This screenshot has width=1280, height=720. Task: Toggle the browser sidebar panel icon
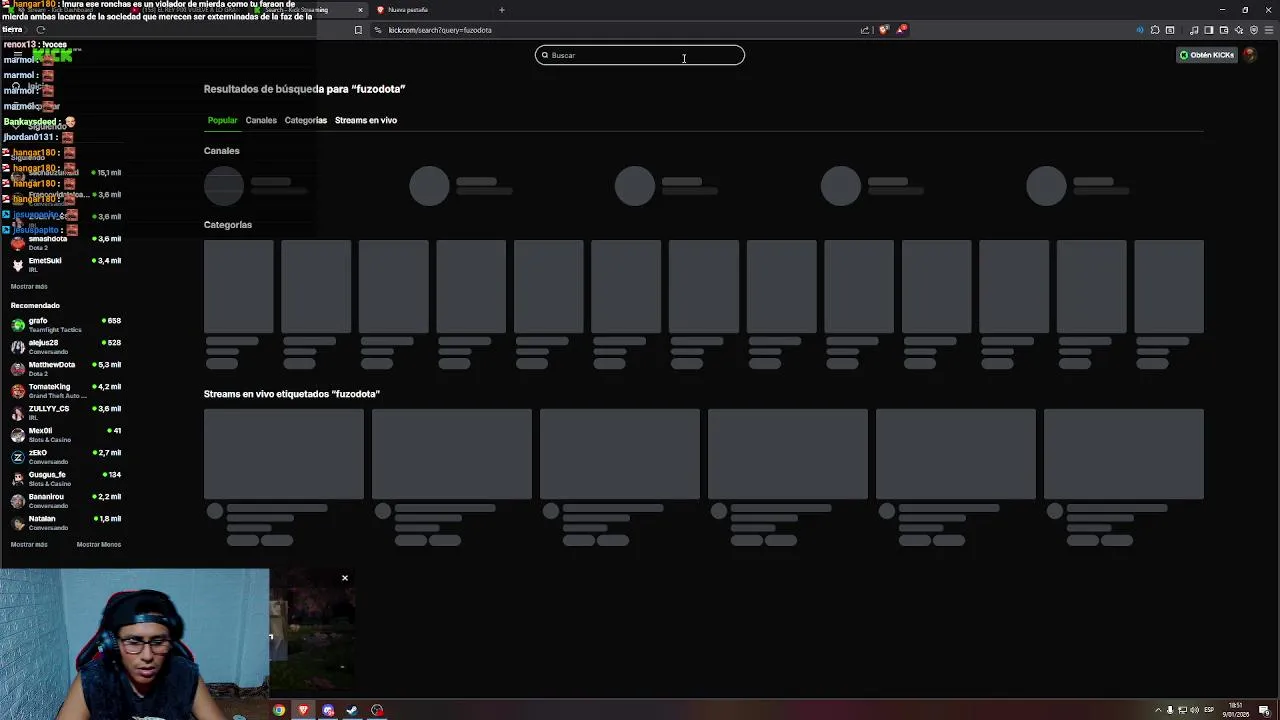click(x=1208, y=30)
